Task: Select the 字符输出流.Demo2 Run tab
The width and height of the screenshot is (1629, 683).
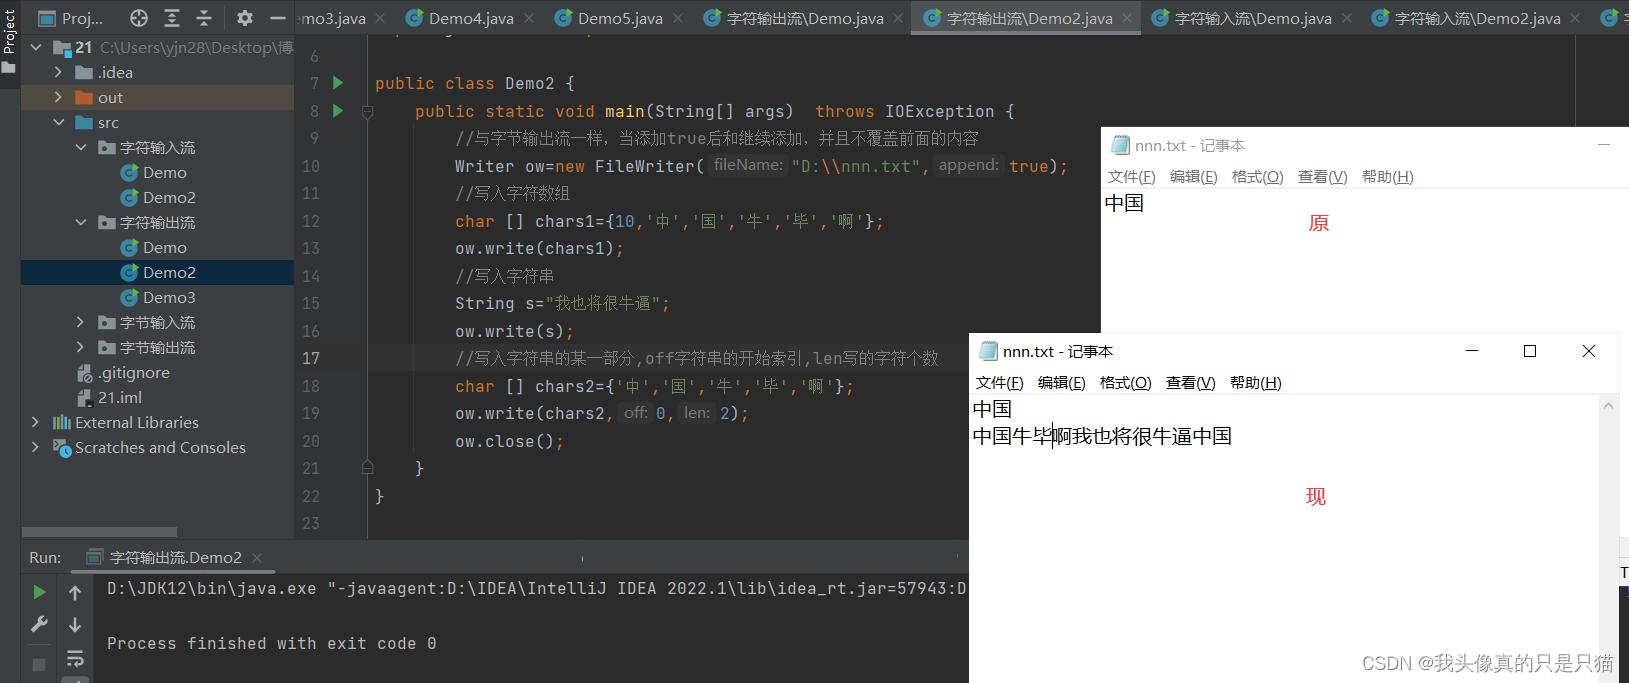Action: coord(175,557)
